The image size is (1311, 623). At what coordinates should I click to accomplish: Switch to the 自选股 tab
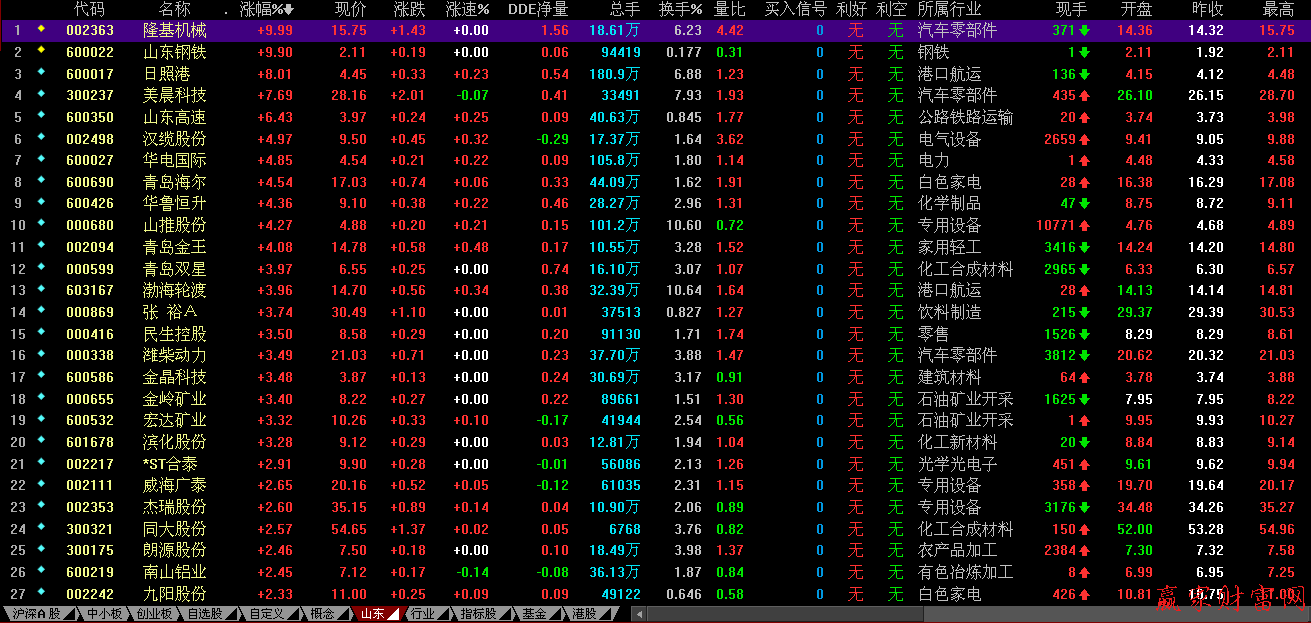coord(204,614)
